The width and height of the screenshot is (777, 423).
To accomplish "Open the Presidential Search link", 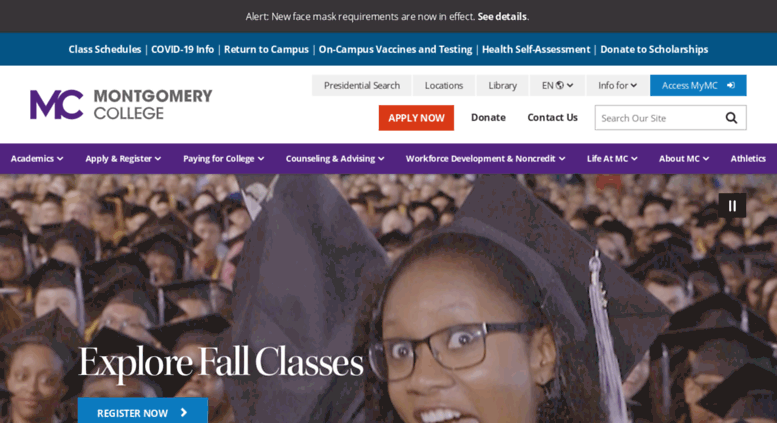I will (362, 85).
